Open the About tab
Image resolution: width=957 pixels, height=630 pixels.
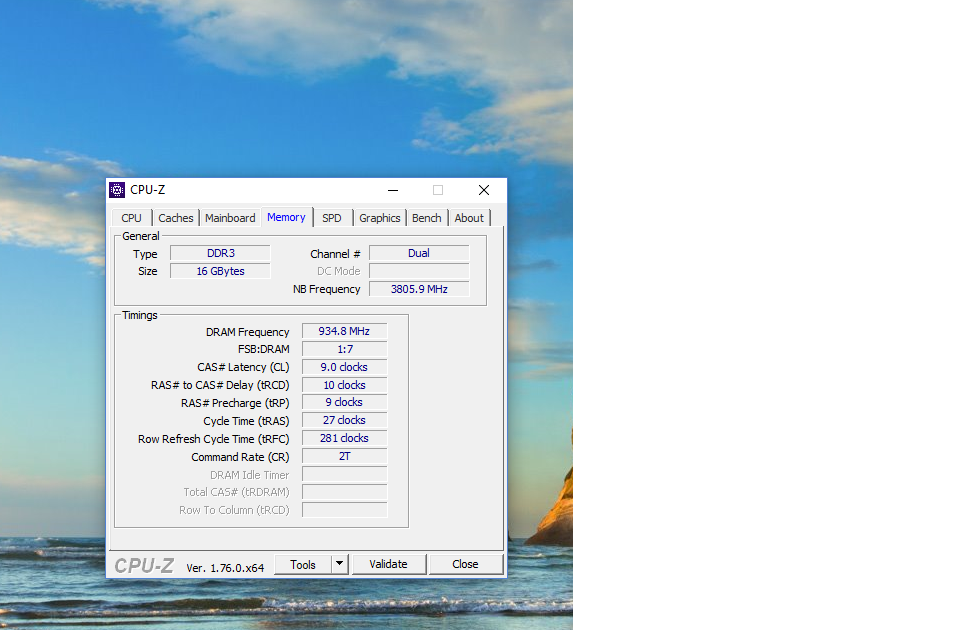(x=469, y=218)
